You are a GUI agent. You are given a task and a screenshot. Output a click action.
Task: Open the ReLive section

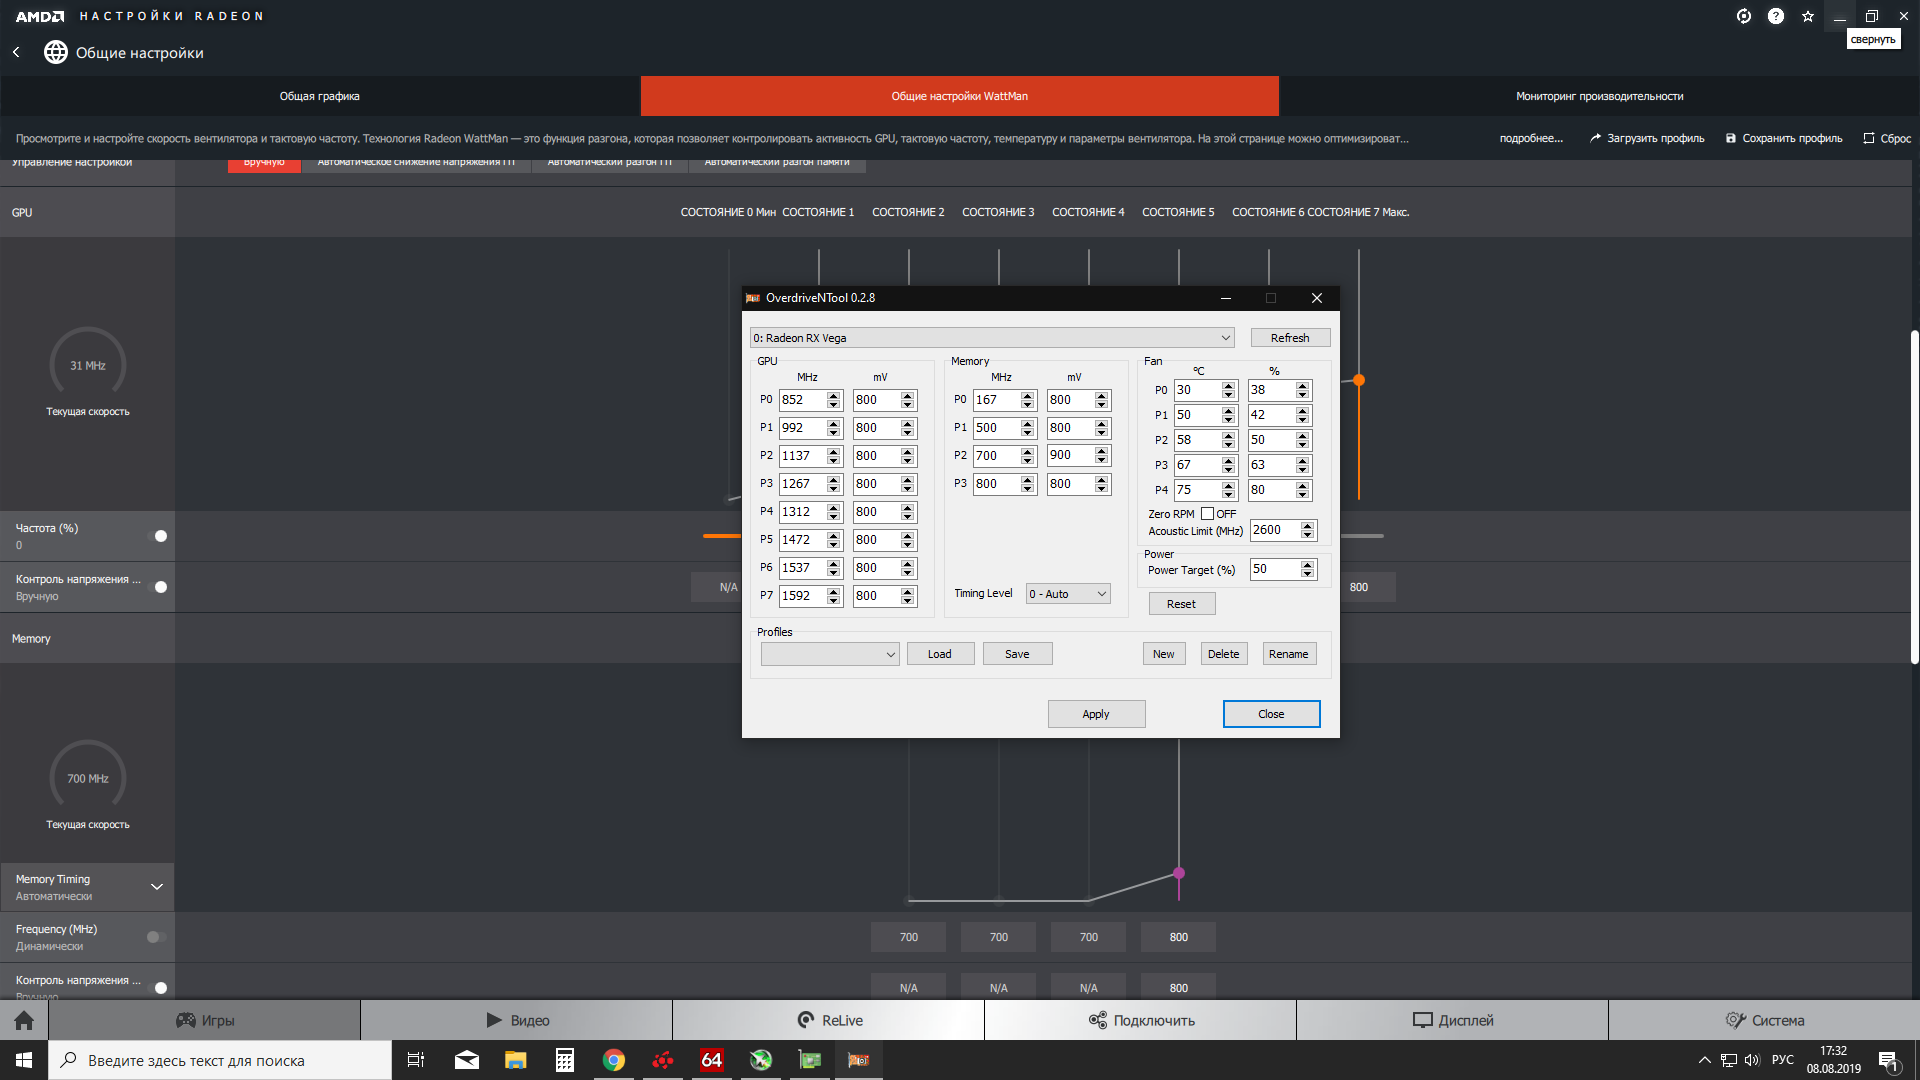point(829,1020)
